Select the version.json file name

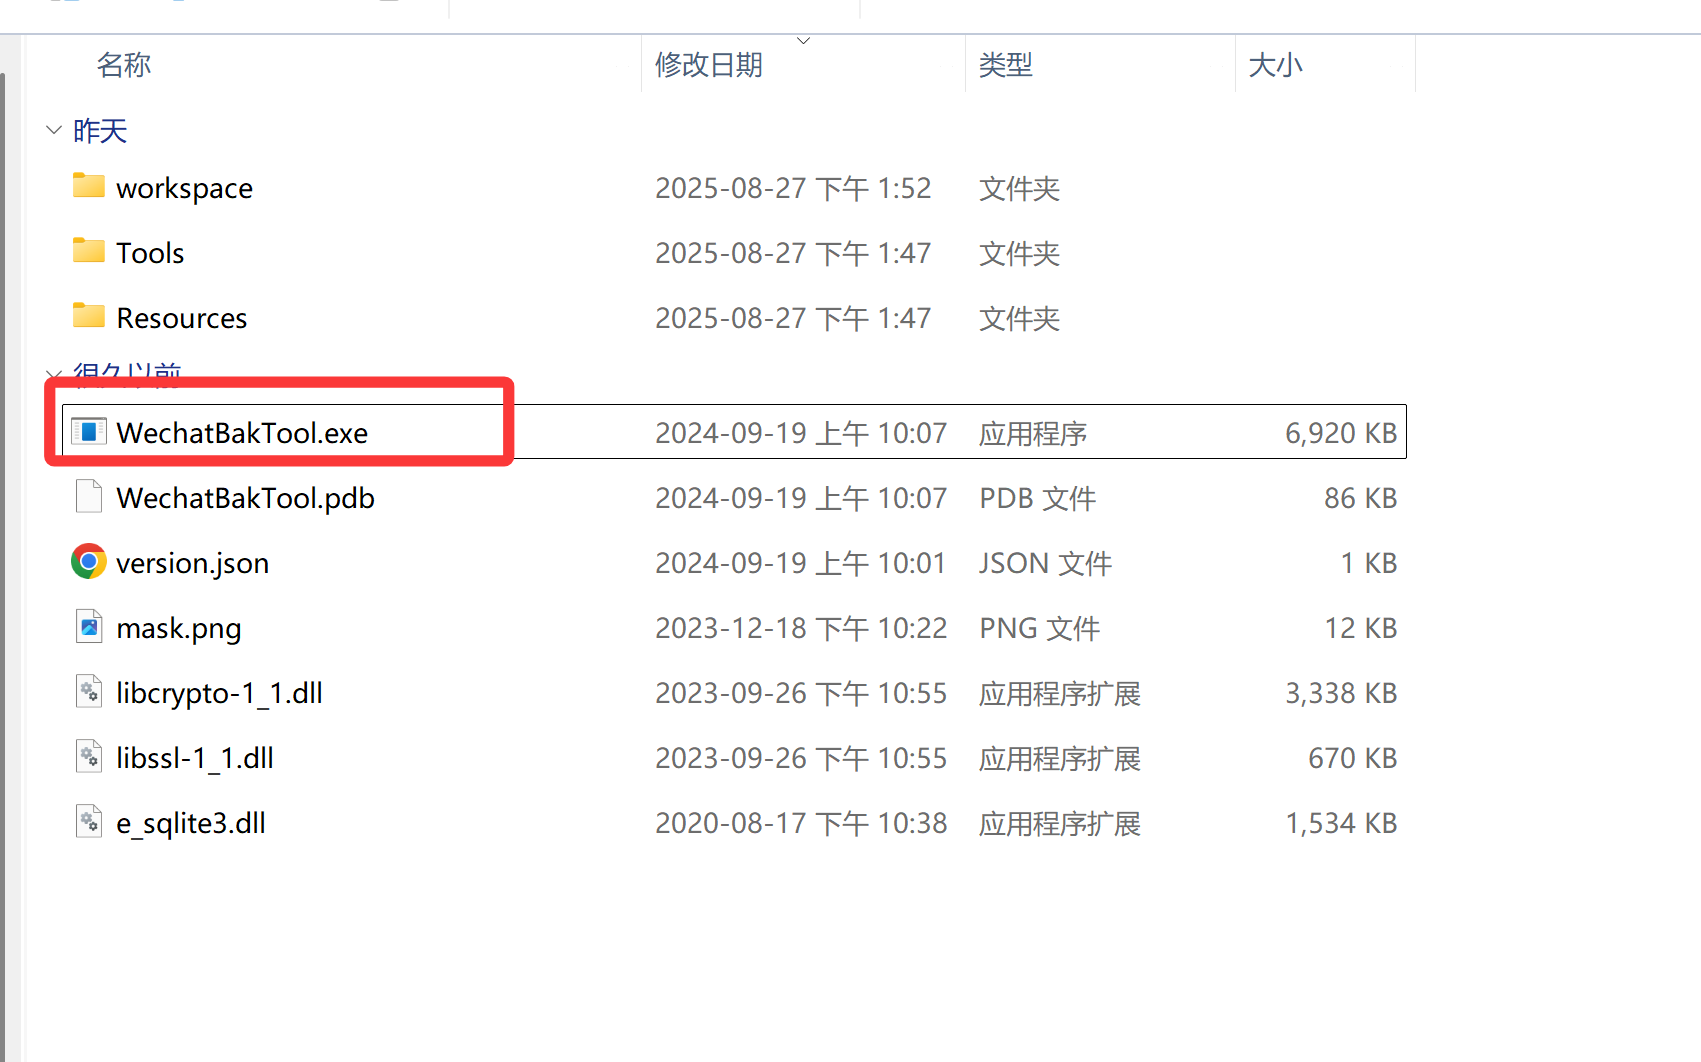click(x=193, y=563)
